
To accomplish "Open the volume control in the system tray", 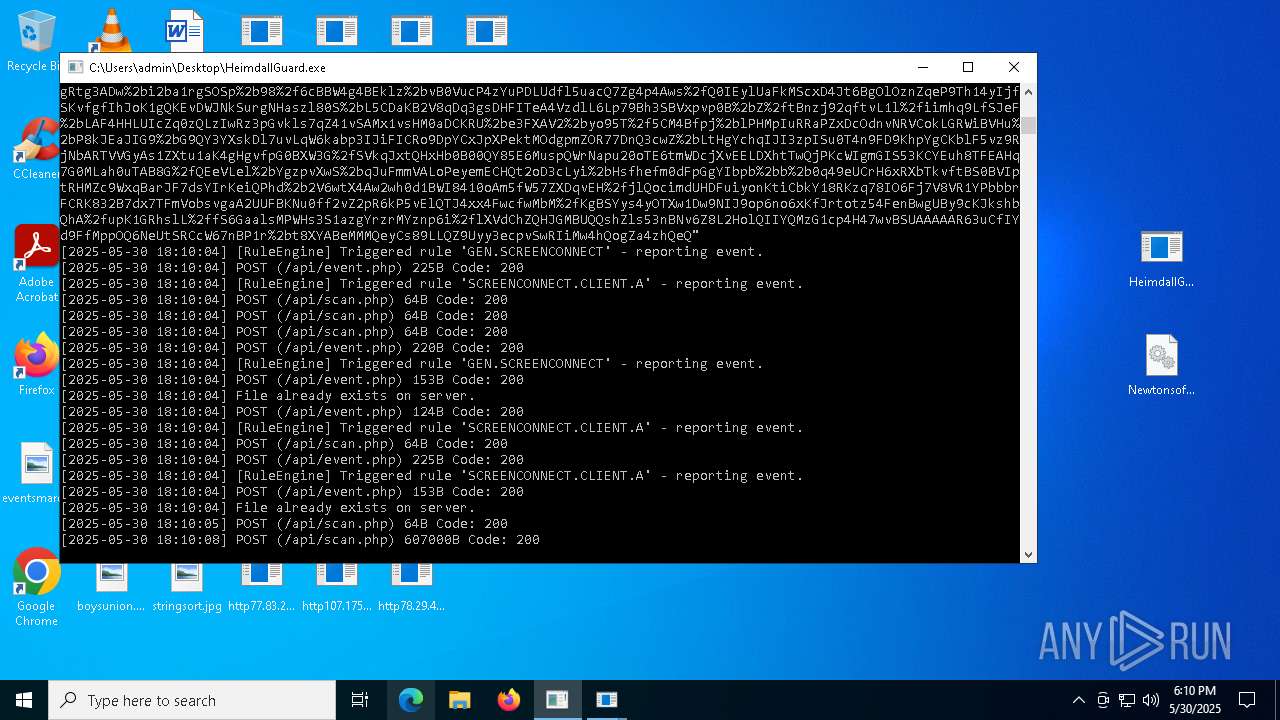I will coord(1150,700).
